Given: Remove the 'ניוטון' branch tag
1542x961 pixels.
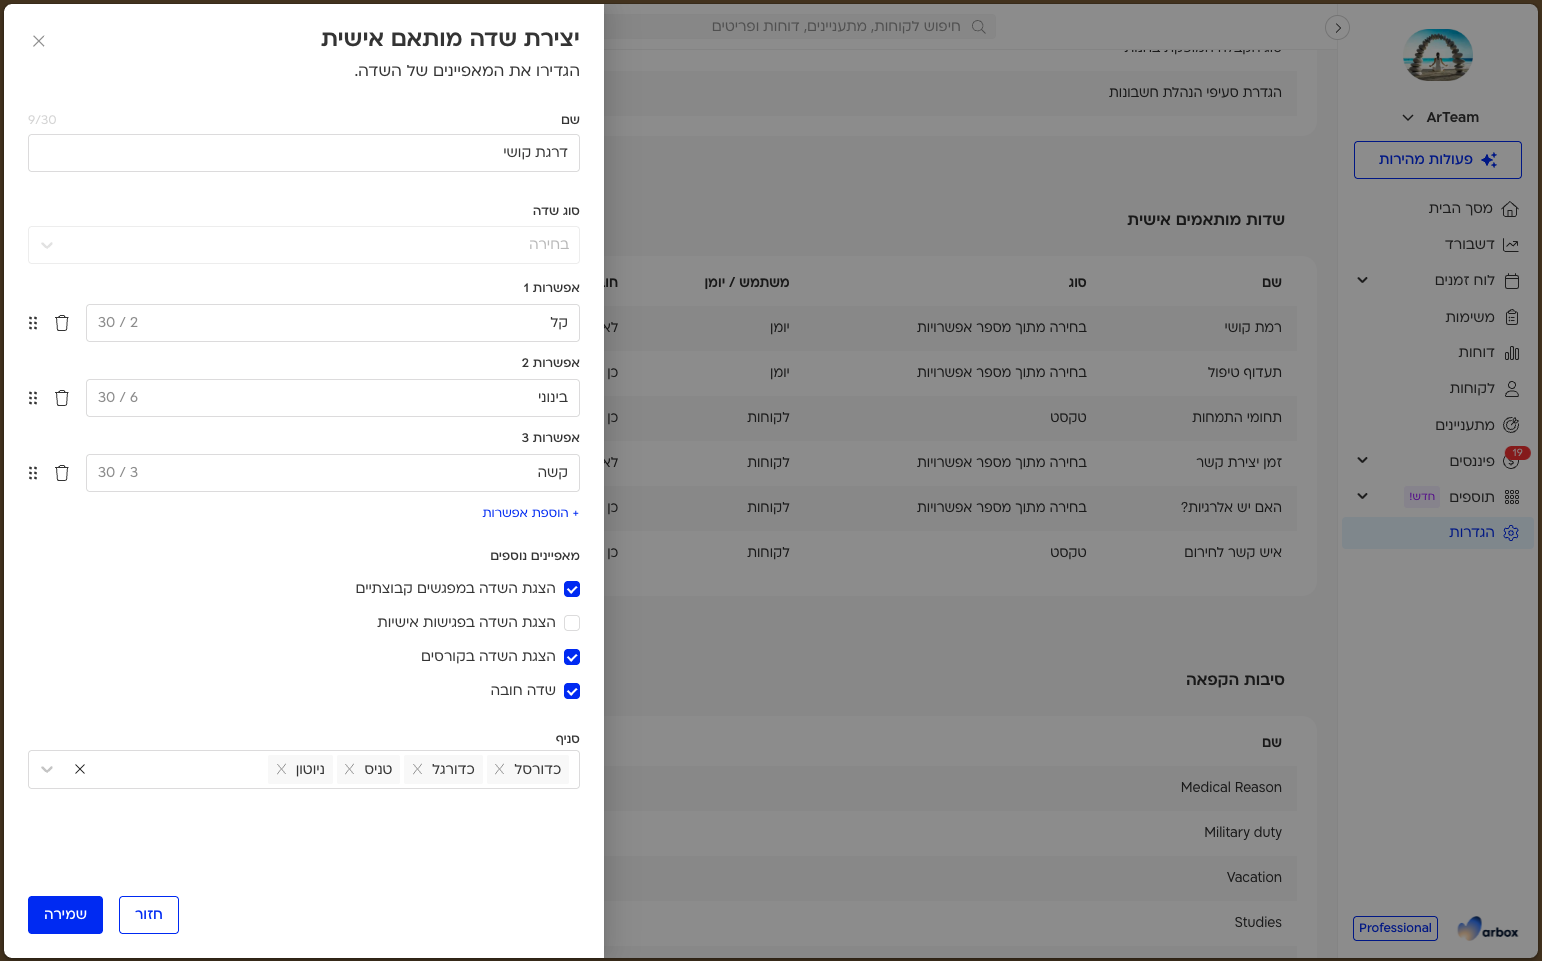Looking at the screenshot, I should [281, 769].
